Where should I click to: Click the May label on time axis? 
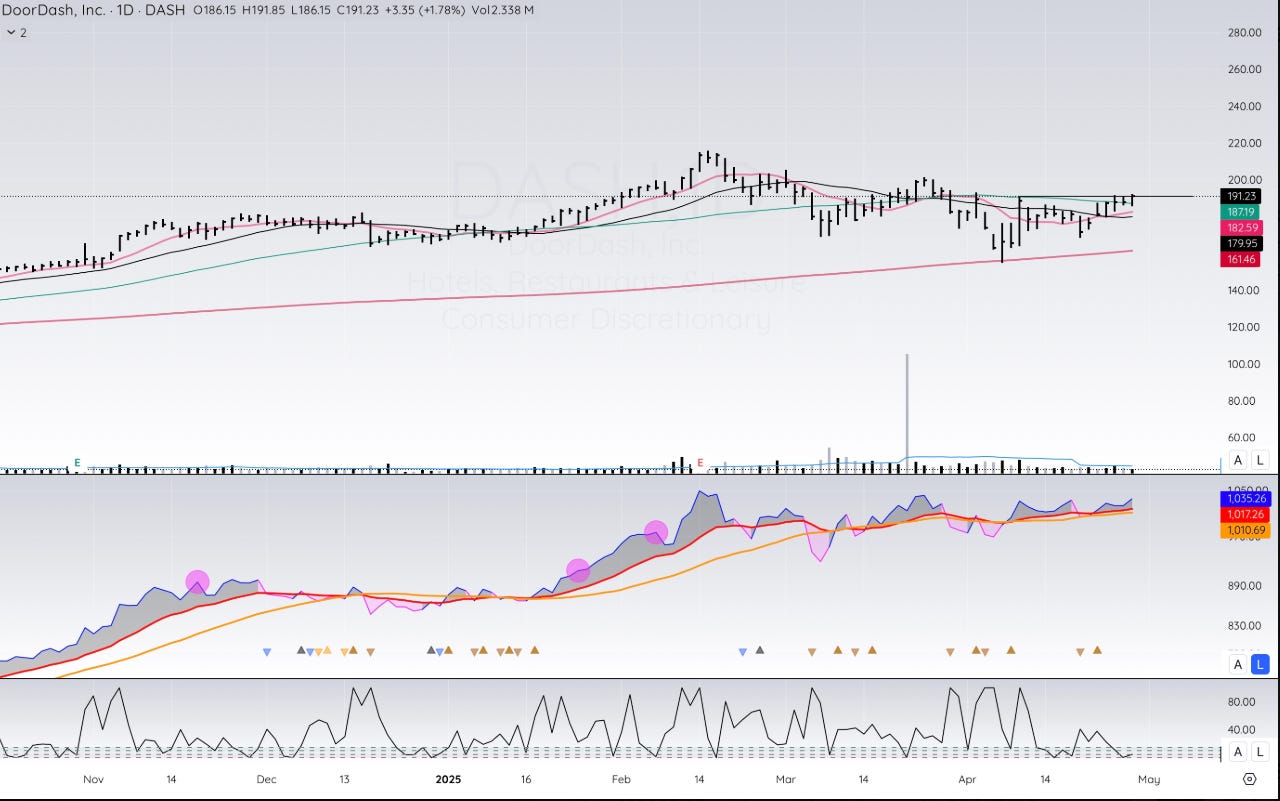(x=1148, y=779)
